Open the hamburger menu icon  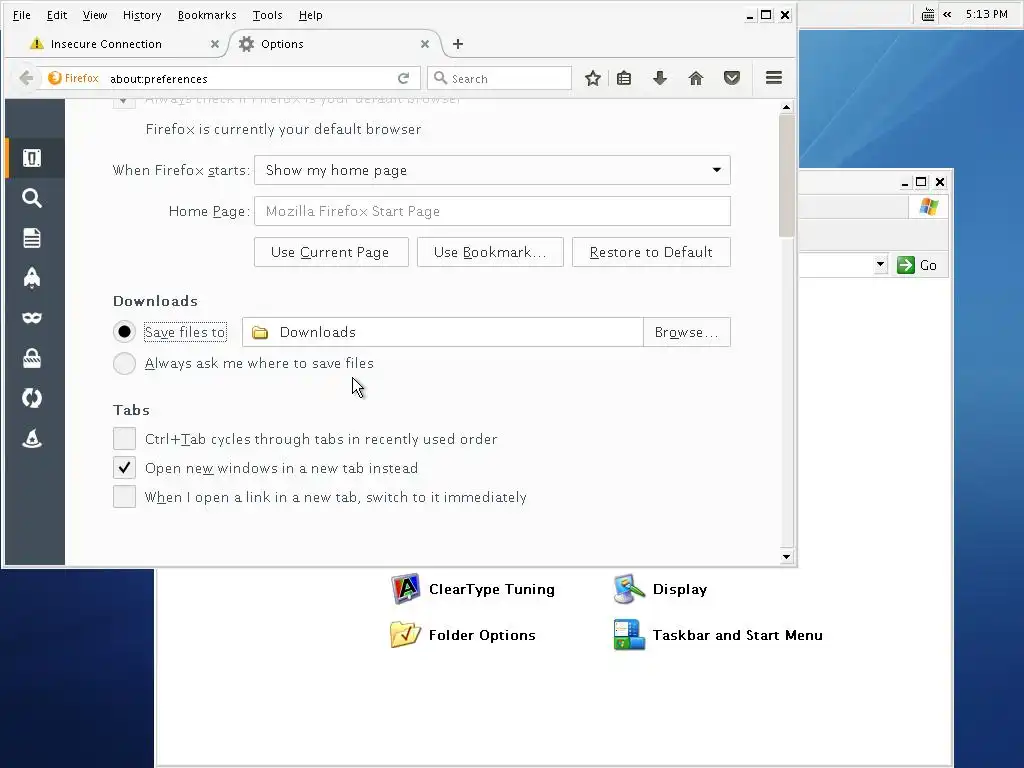click(774, 78)
